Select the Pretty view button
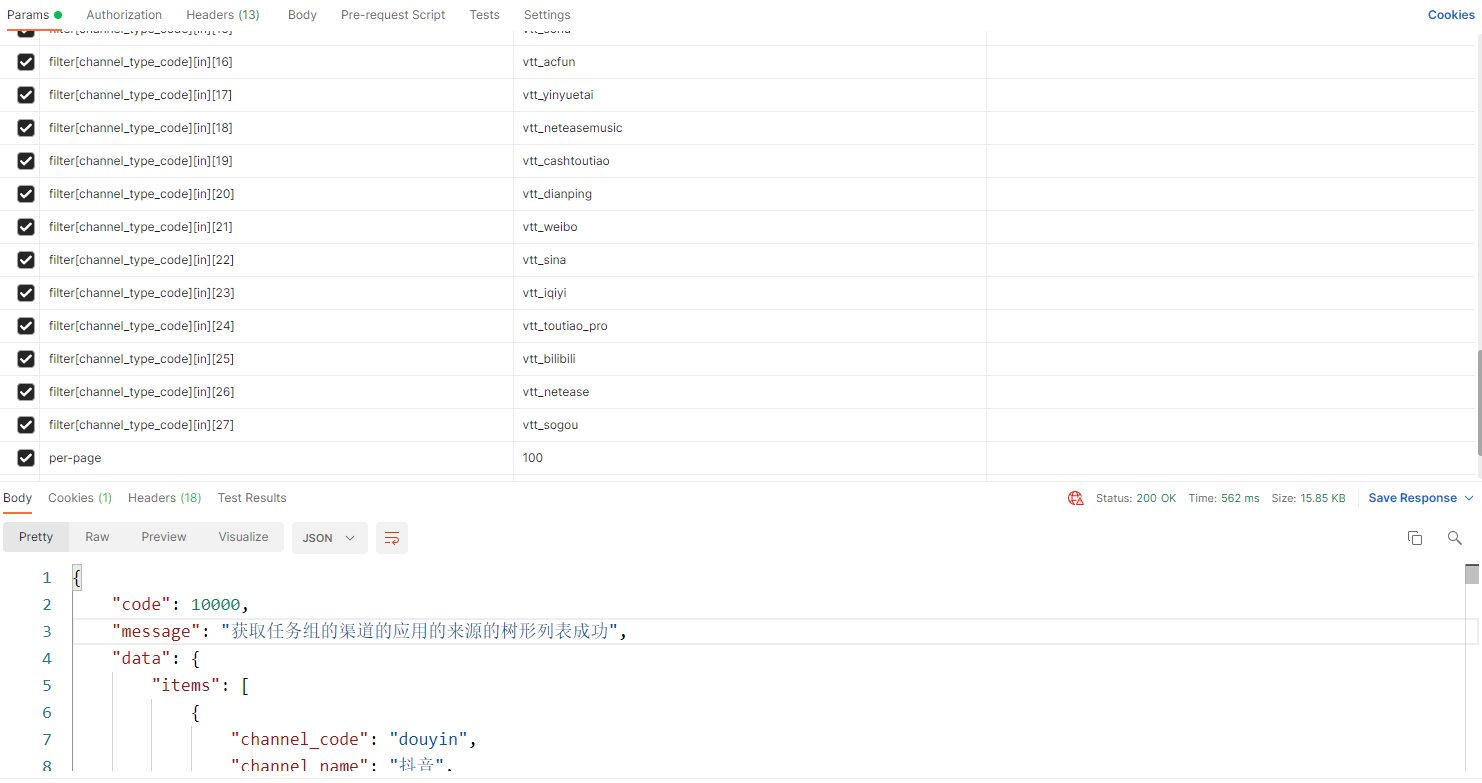1482x783 pixels. coord(36,537)
